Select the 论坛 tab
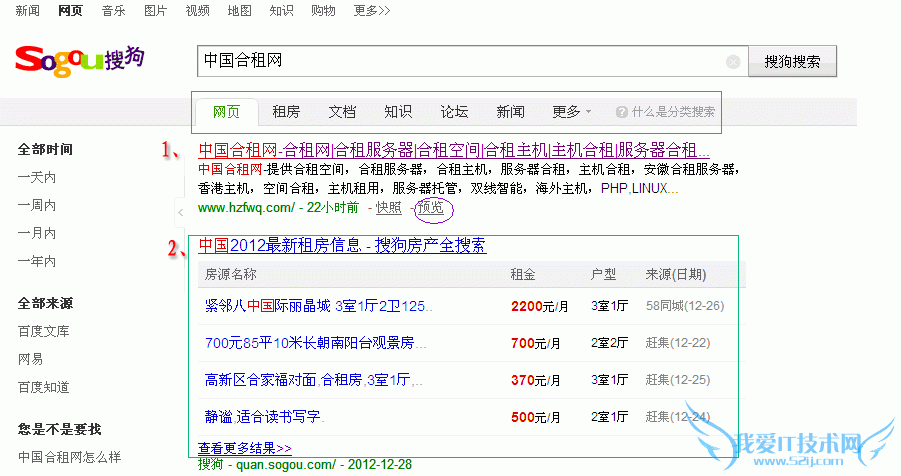The height and width of the screenshot is (476, 901). point(454,112)
